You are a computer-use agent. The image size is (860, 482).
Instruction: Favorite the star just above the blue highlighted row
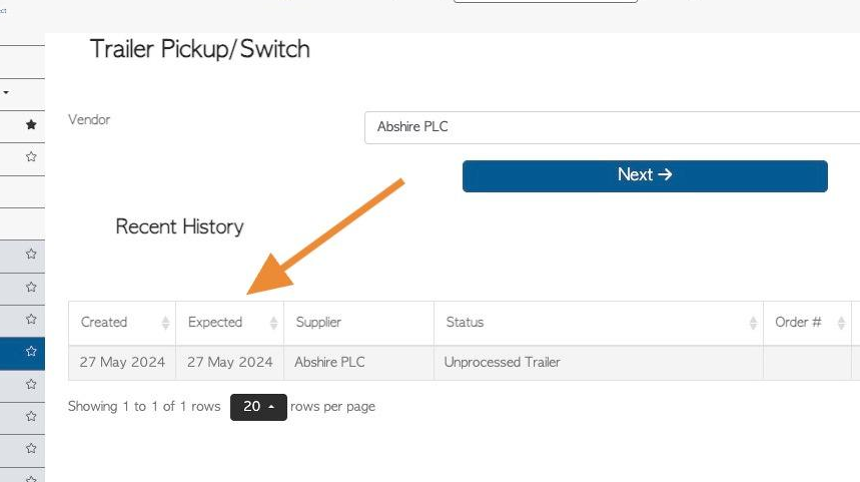[x=31, y=319]
